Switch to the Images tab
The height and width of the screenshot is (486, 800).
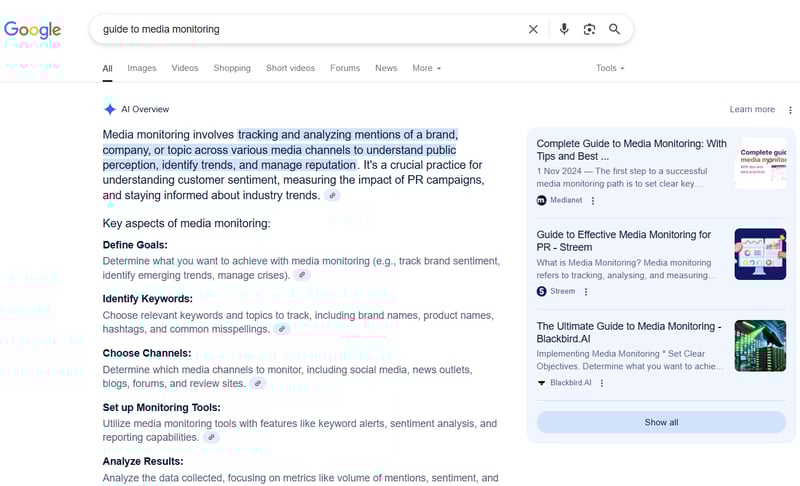[x=142, y=68]
